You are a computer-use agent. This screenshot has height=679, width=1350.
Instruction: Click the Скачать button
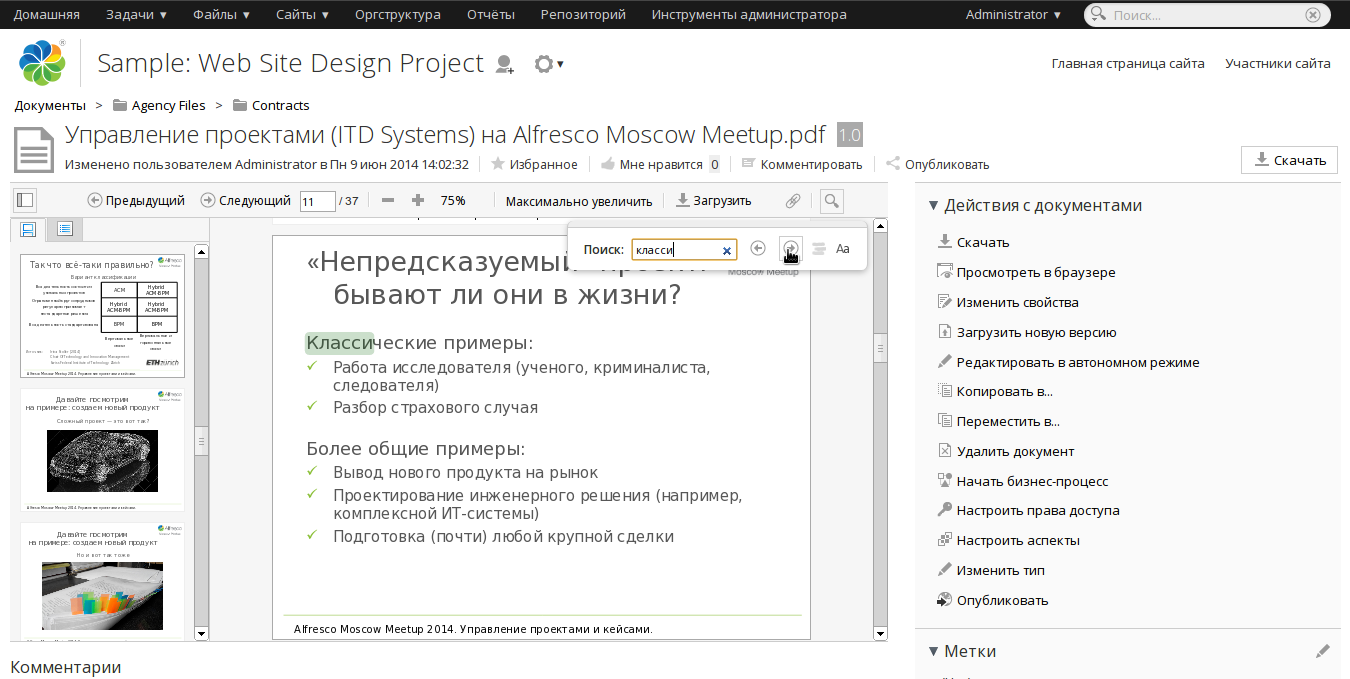[x=1289, y=160]
